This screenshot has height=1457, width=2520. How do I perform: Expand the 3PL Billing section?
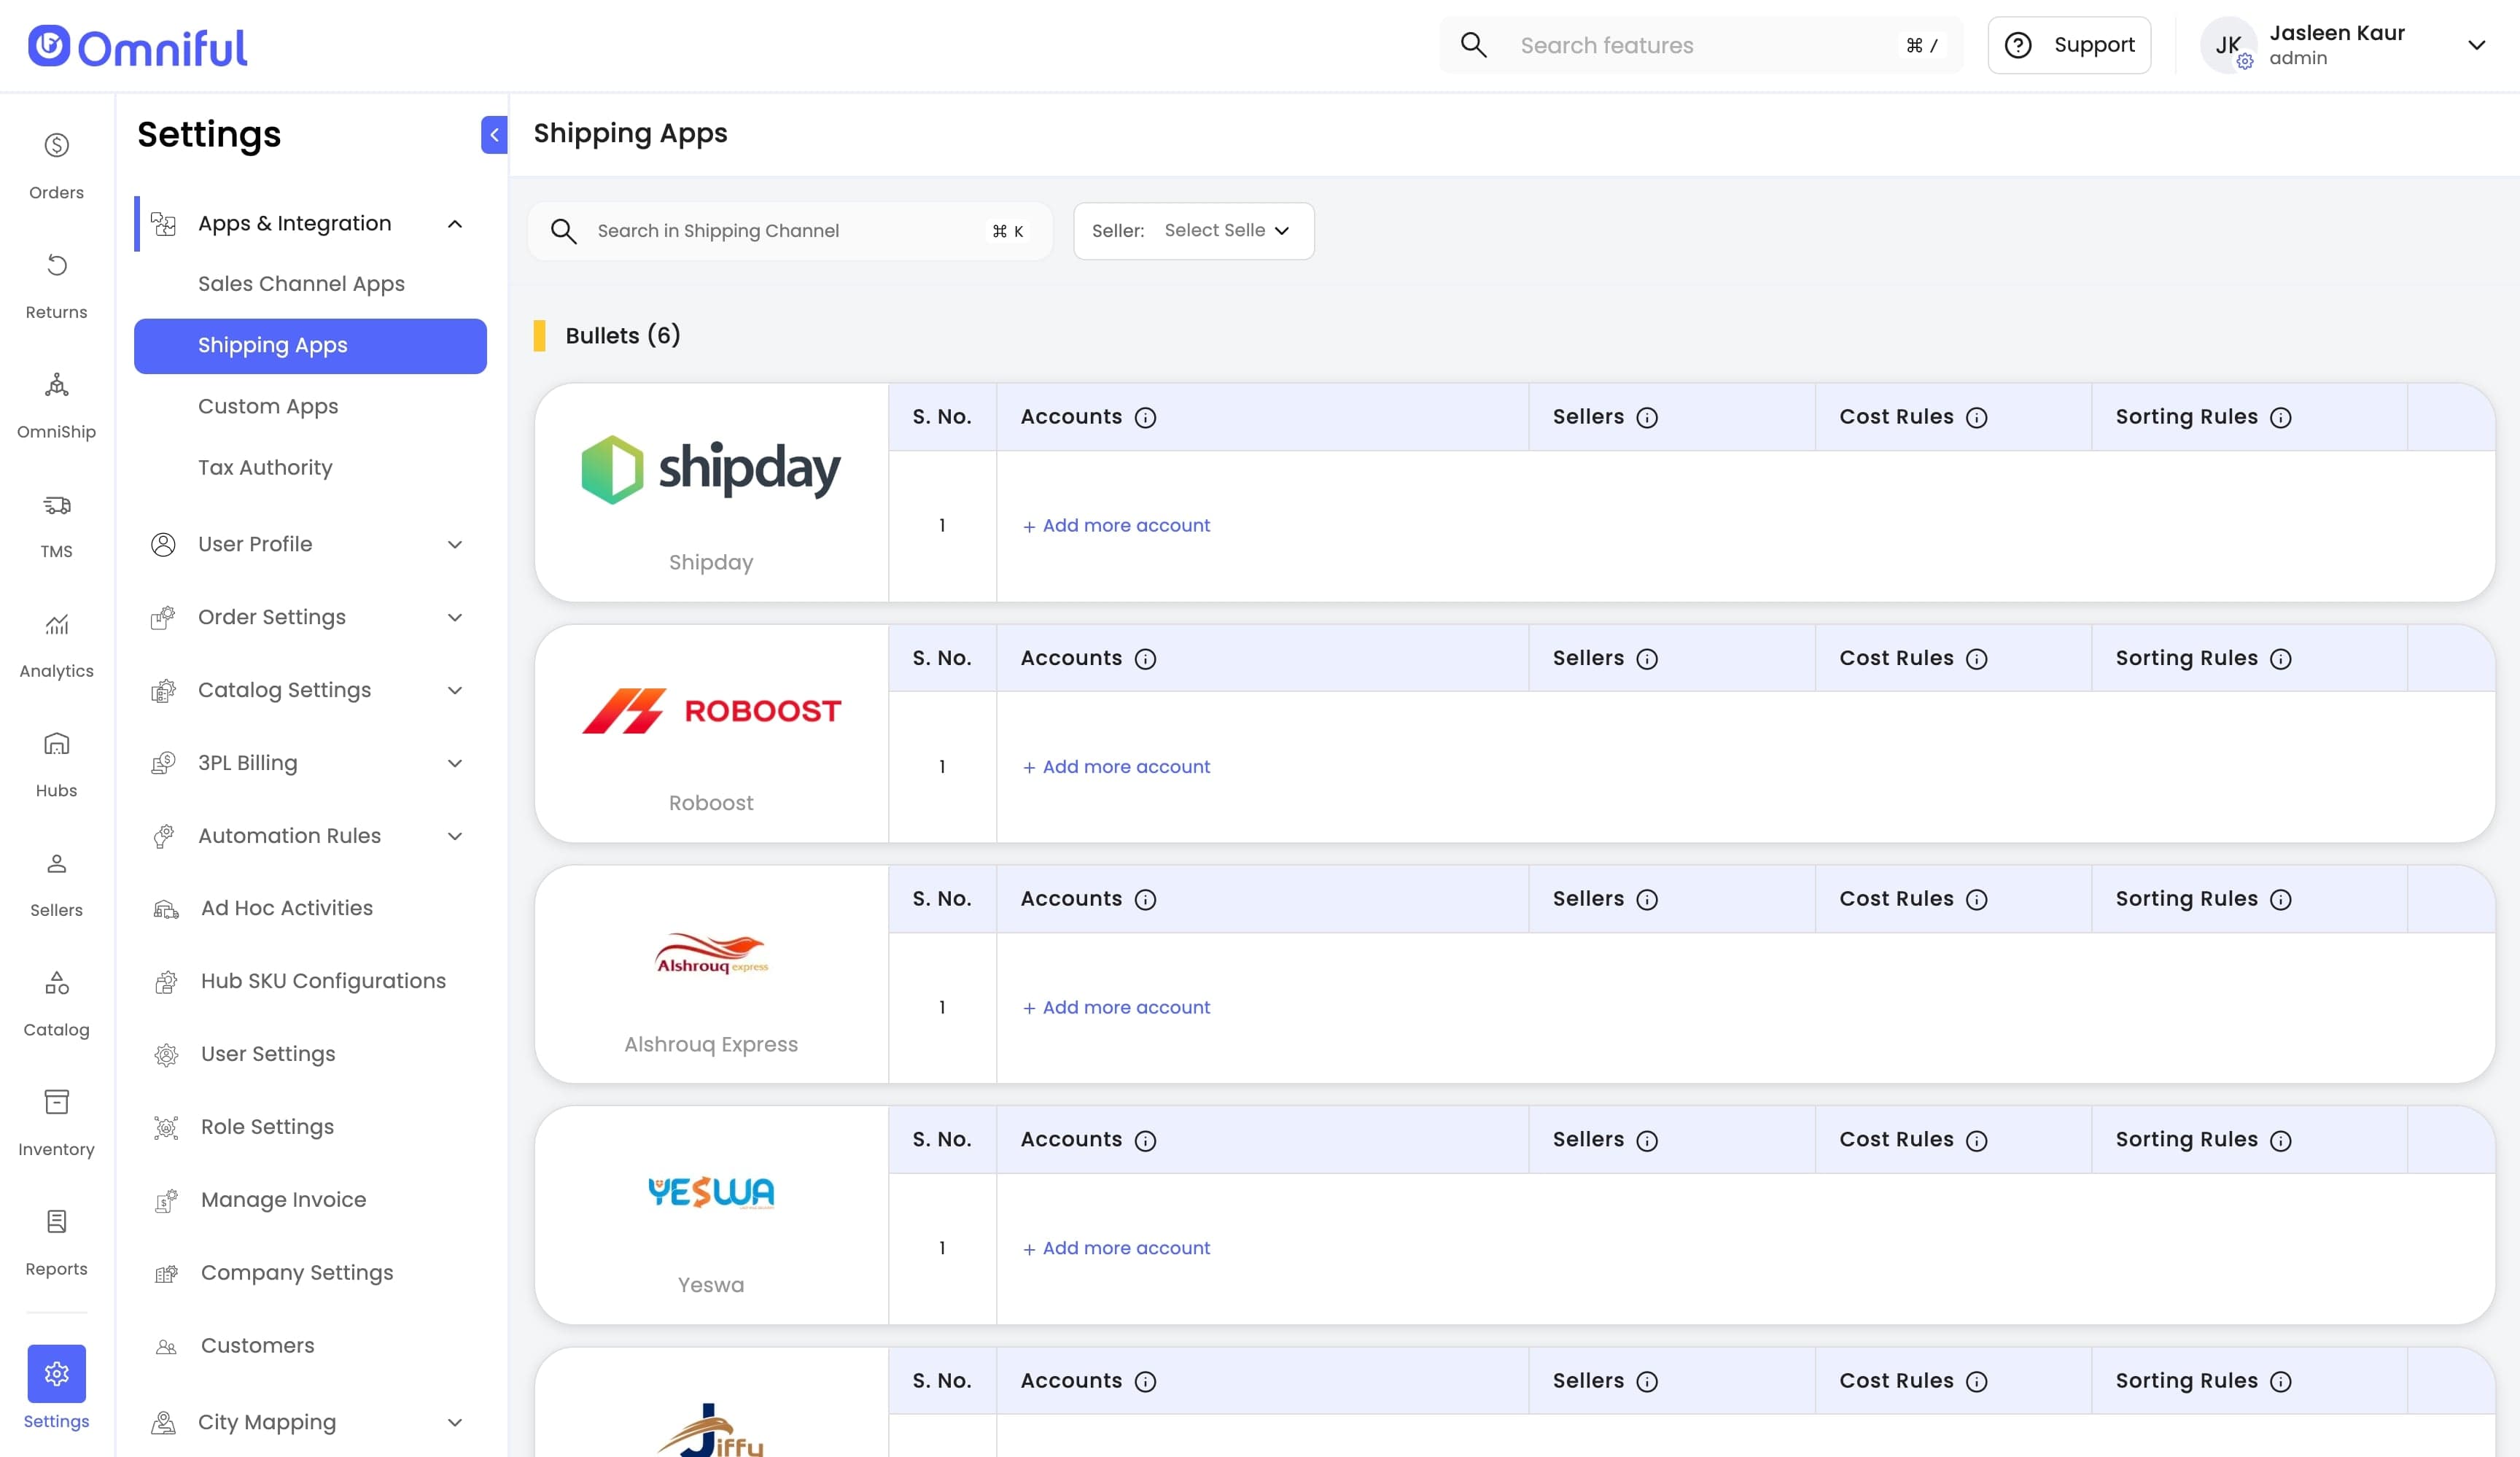(455, 764)
